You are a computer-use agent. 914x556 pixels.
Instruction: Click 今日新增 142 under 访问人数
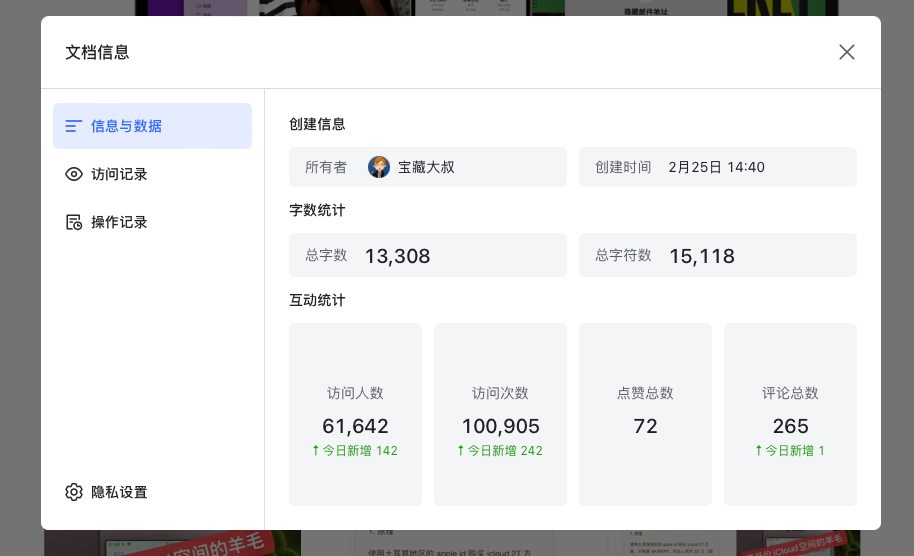[355, 451]
